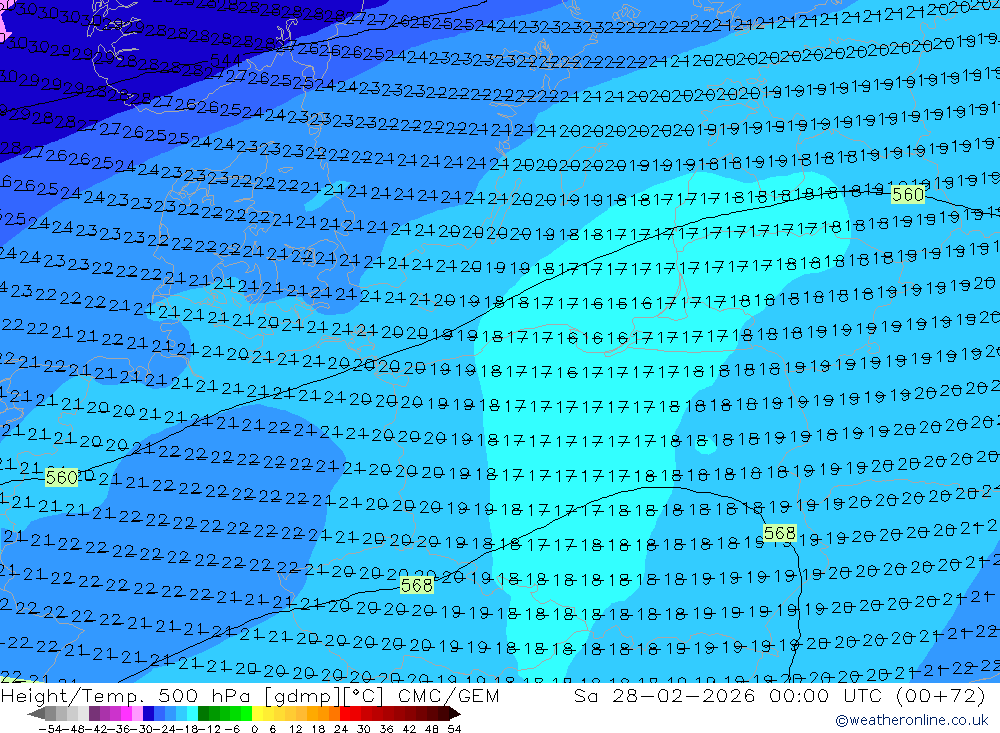The image size is (1000, 733).
Task: Open the weatheronline.co.uk link
Action: tap(912, 720)
